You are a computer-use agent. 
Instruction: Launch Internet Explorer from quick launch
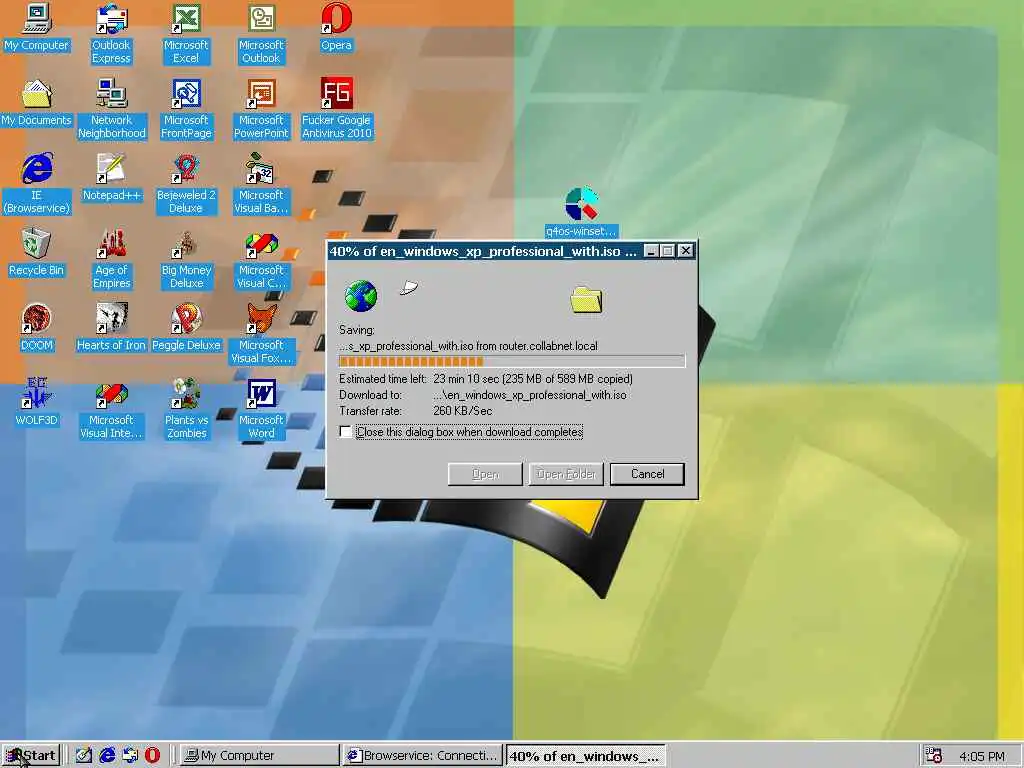[107, 756]
